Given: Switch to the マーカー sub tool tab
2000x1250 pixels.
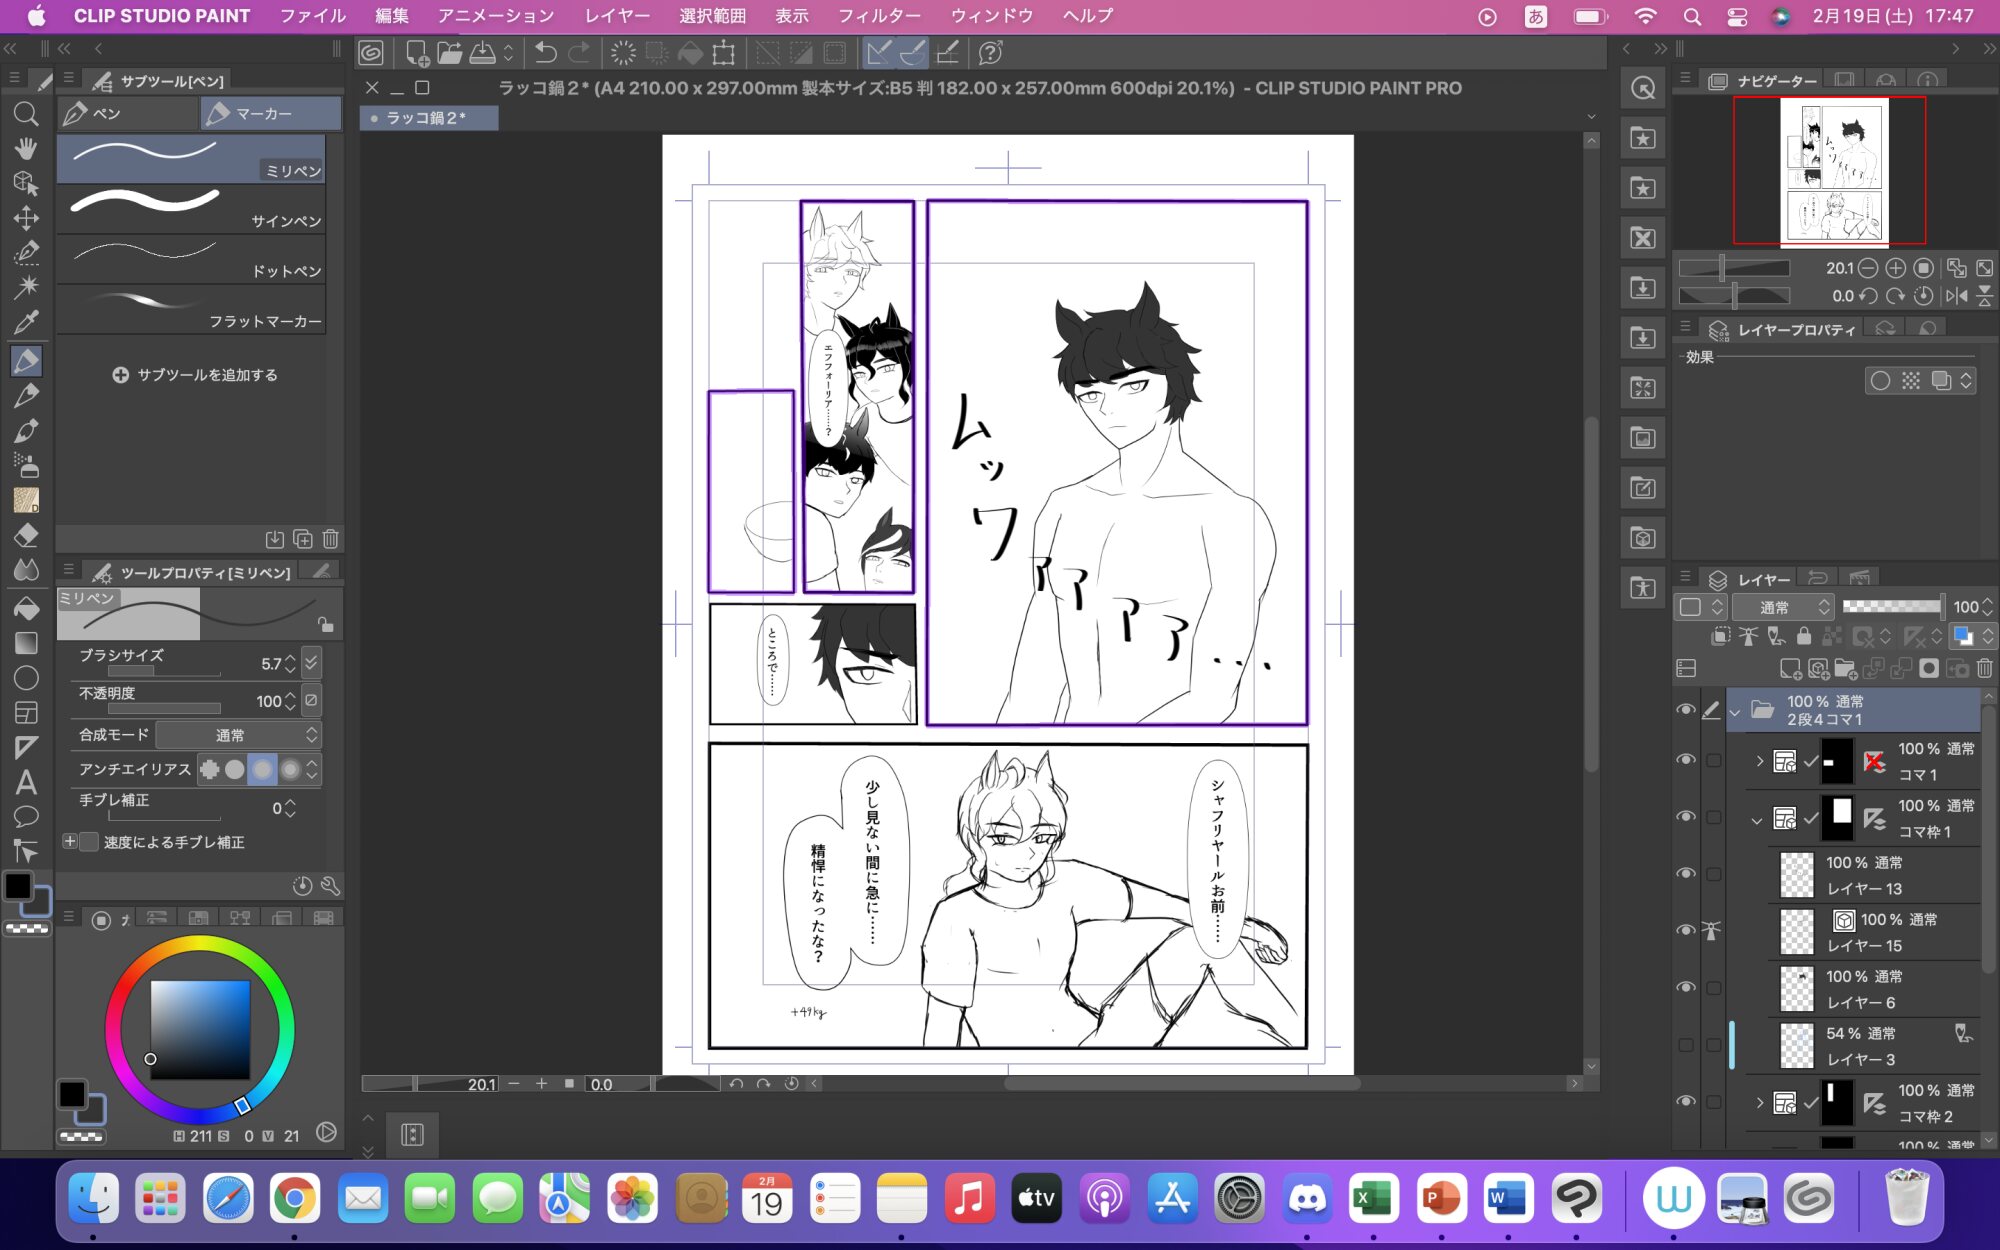Looking at the screenshot, I should (x=270, y=114).
